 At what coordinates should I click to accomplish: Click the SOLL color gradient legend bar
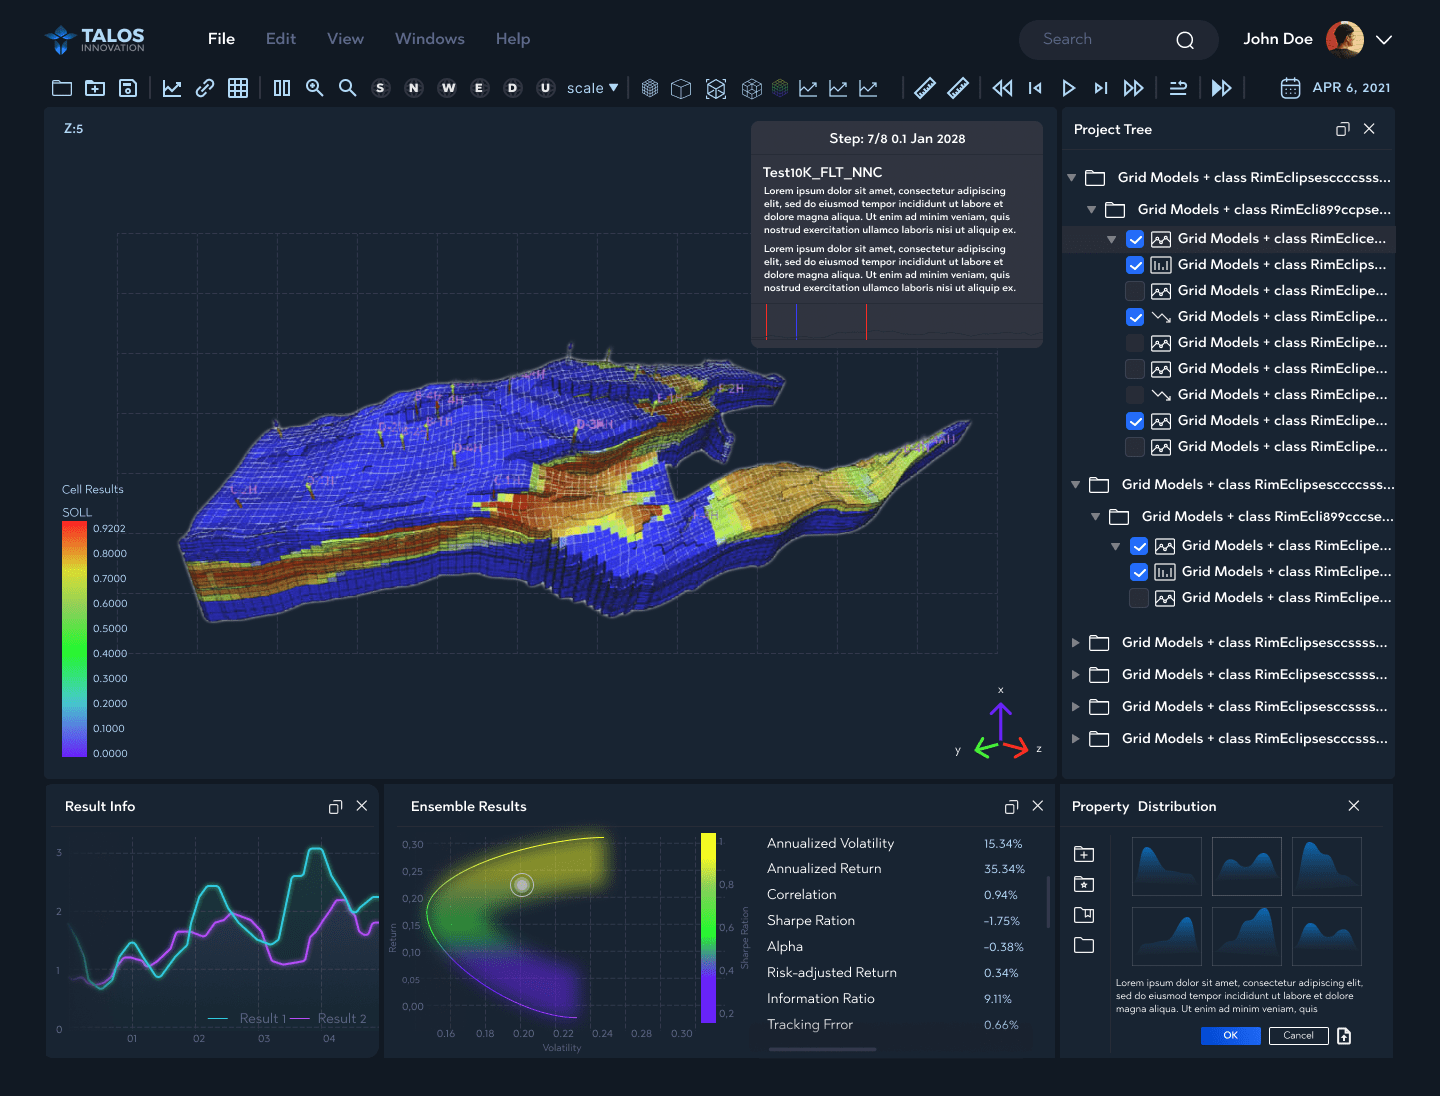click(75, 640)
